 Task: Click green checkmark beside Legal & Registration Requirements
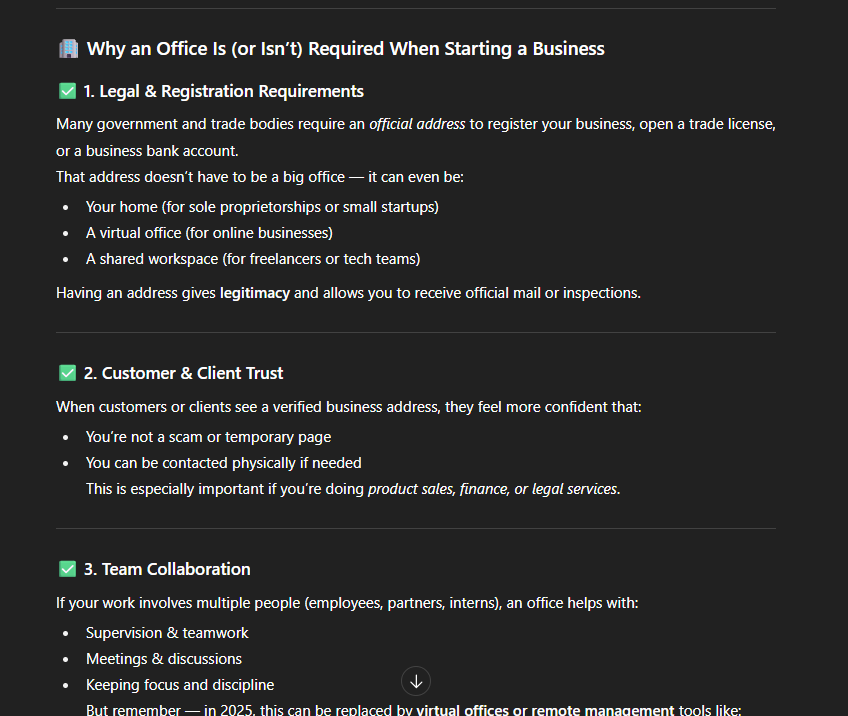[x=67, y=91]
